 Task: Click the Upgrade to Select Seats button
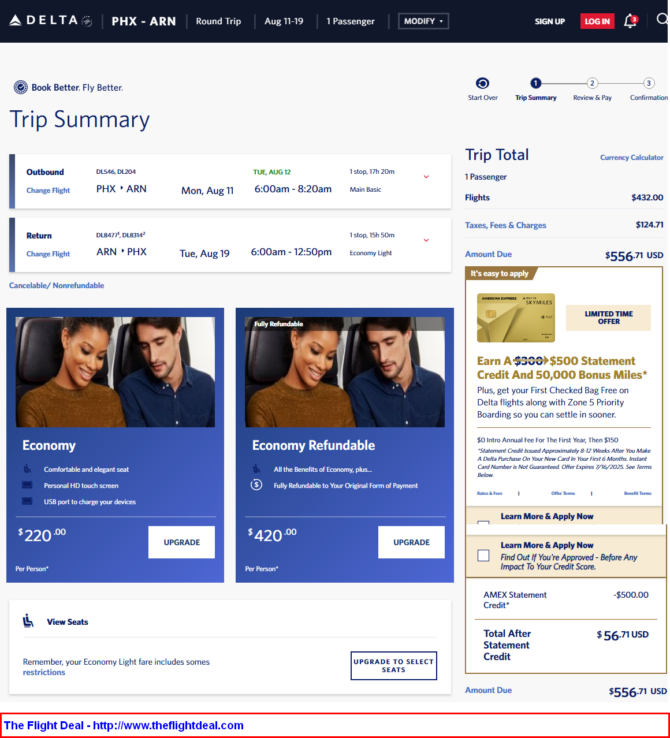[x=393, y=666]
